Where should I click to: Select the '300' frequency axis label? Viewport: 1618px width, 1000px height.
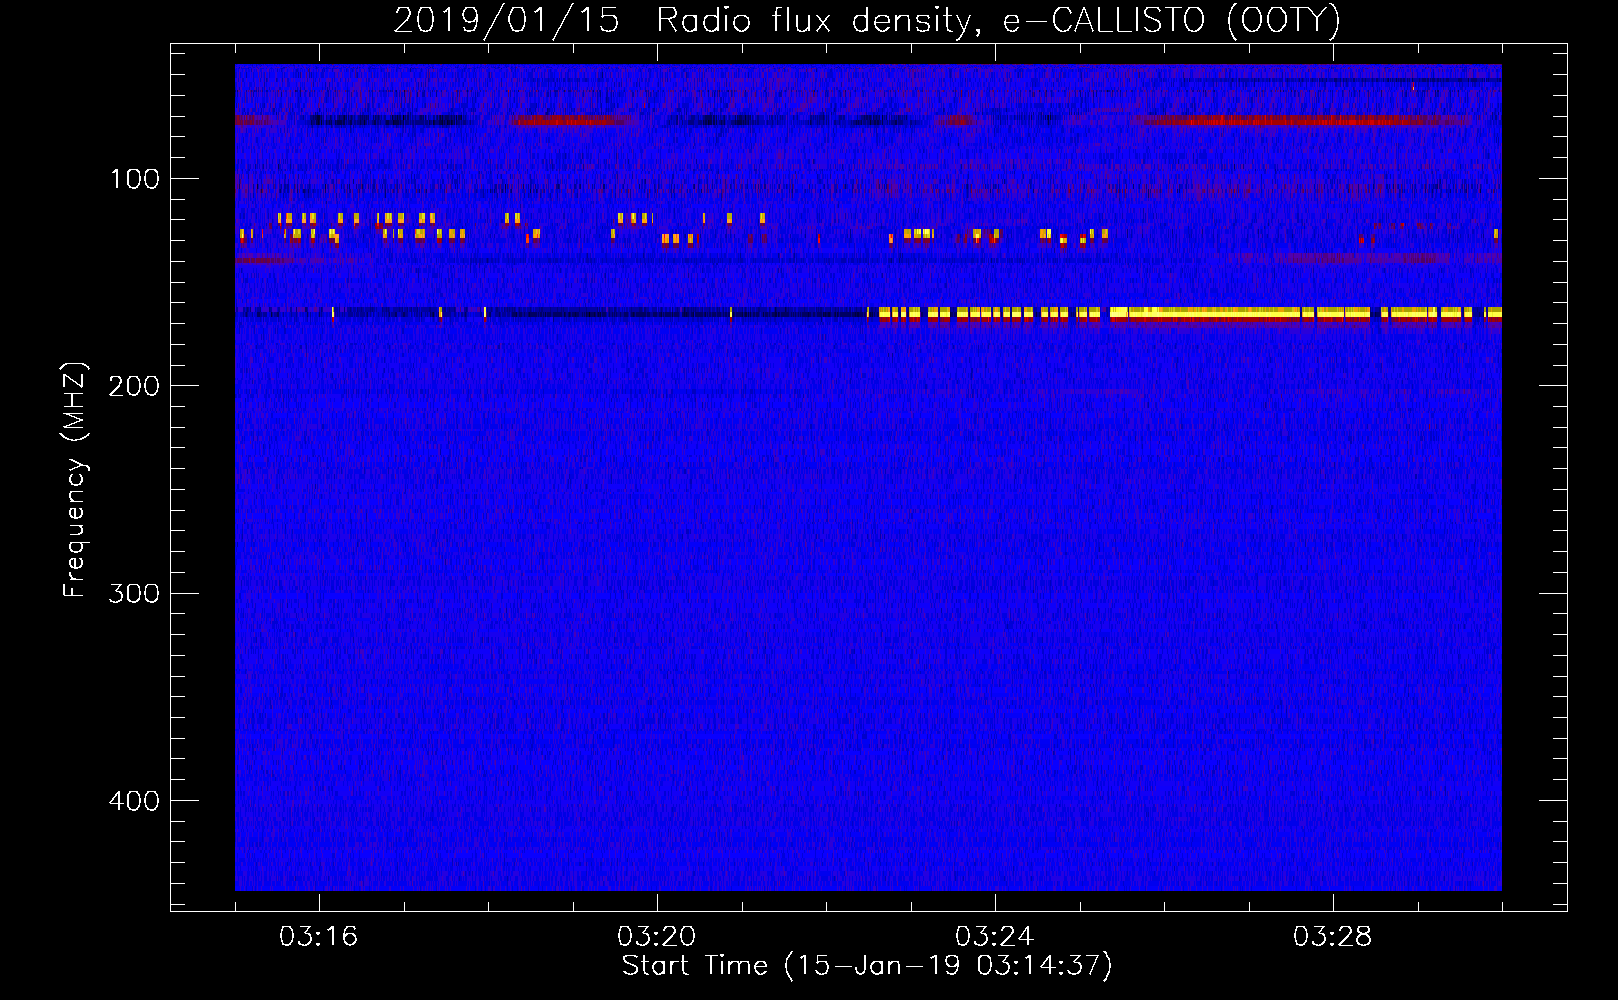pyautogui.click(x=134, y=594)
